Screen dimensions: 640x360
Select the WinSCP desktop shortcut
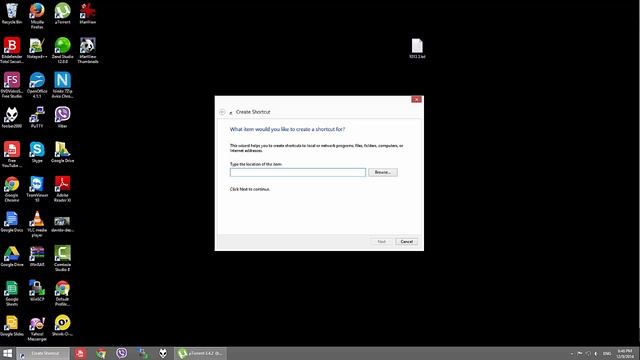pyautogui.click(x=37, y=291)
